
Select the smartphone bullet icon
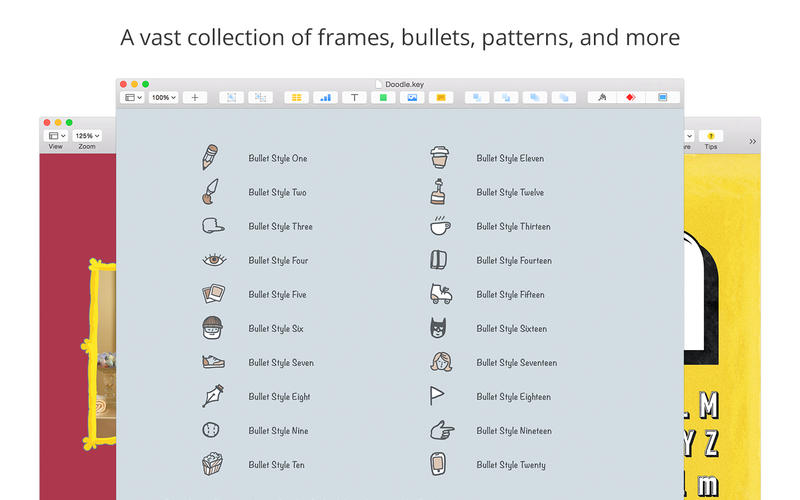point(438,464)
